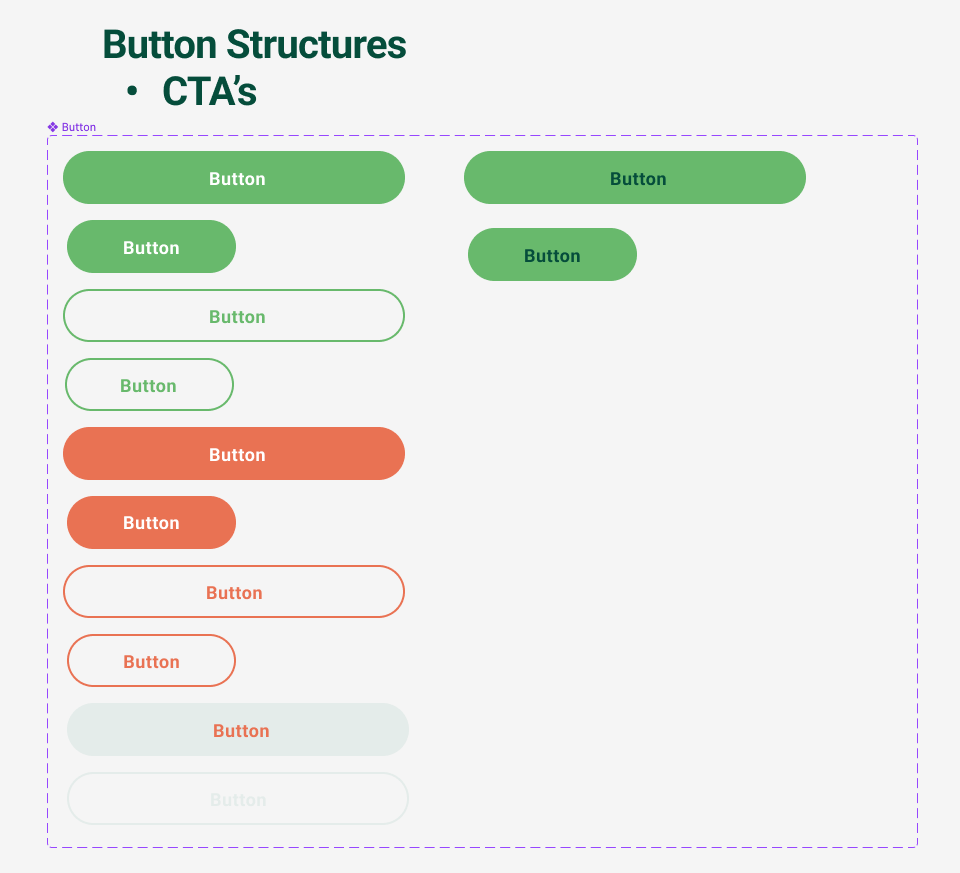Click the CTA's bullet list item
This screenshot has width=960, height=873.
(x=210, y=91)
